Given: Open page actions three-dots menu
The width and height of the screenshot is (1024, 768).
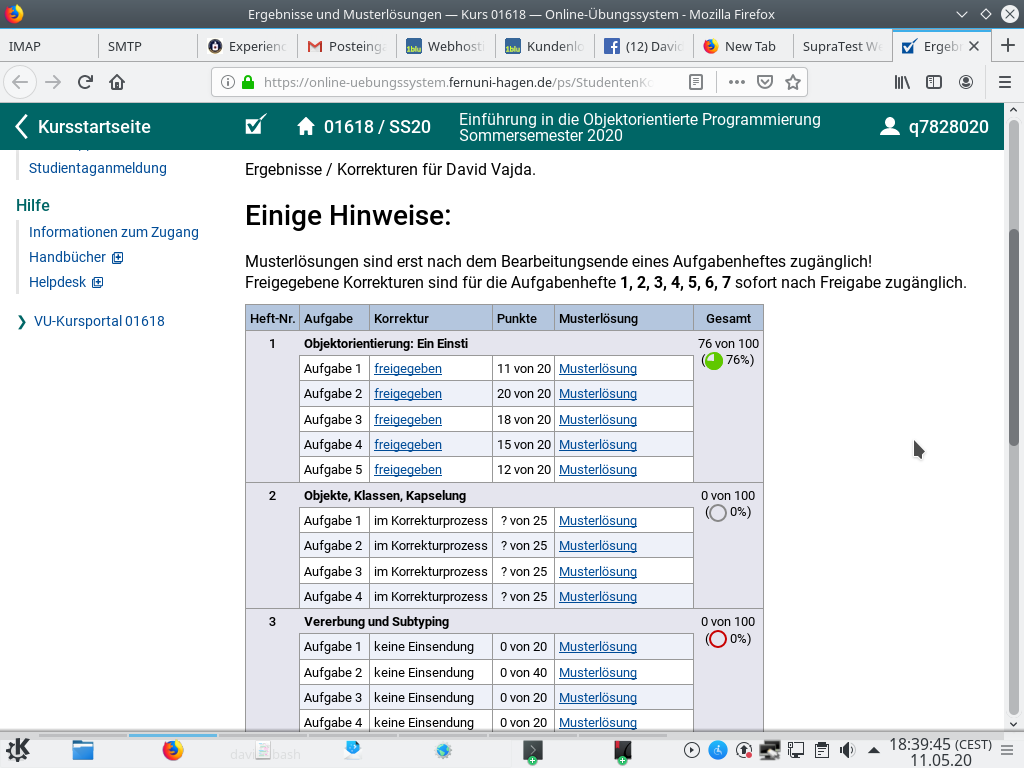Looking at the screenshot, I should (737, 82).
